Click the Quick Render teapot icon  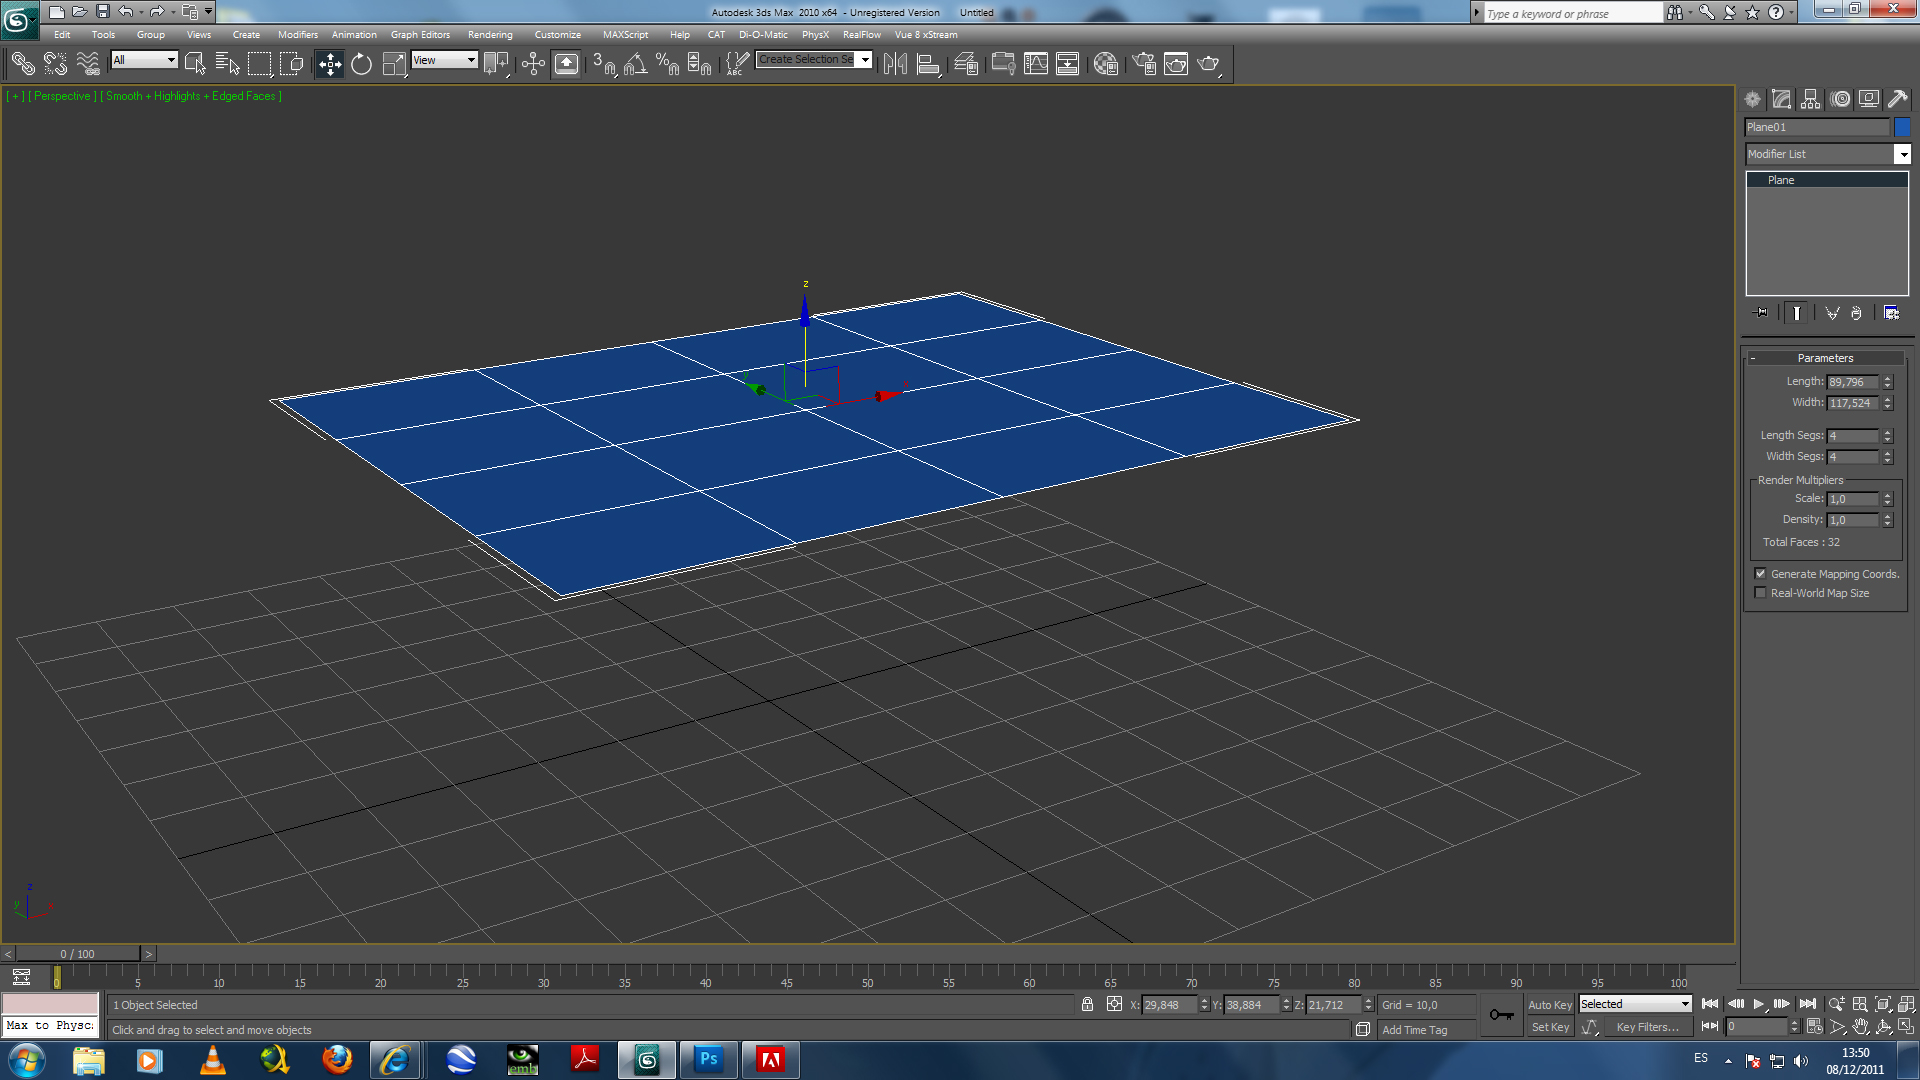click(1209, 65)
